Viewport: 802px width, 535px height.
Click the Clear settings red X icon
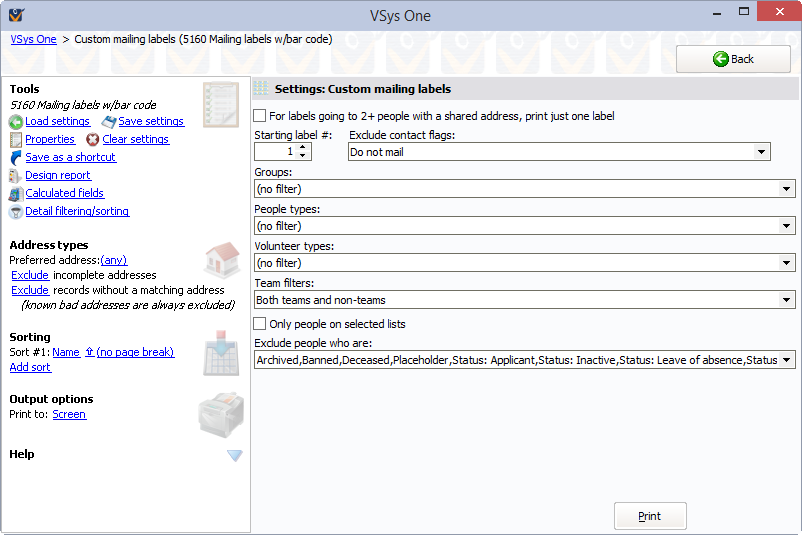pyautogui.click(x=93, y=140)
